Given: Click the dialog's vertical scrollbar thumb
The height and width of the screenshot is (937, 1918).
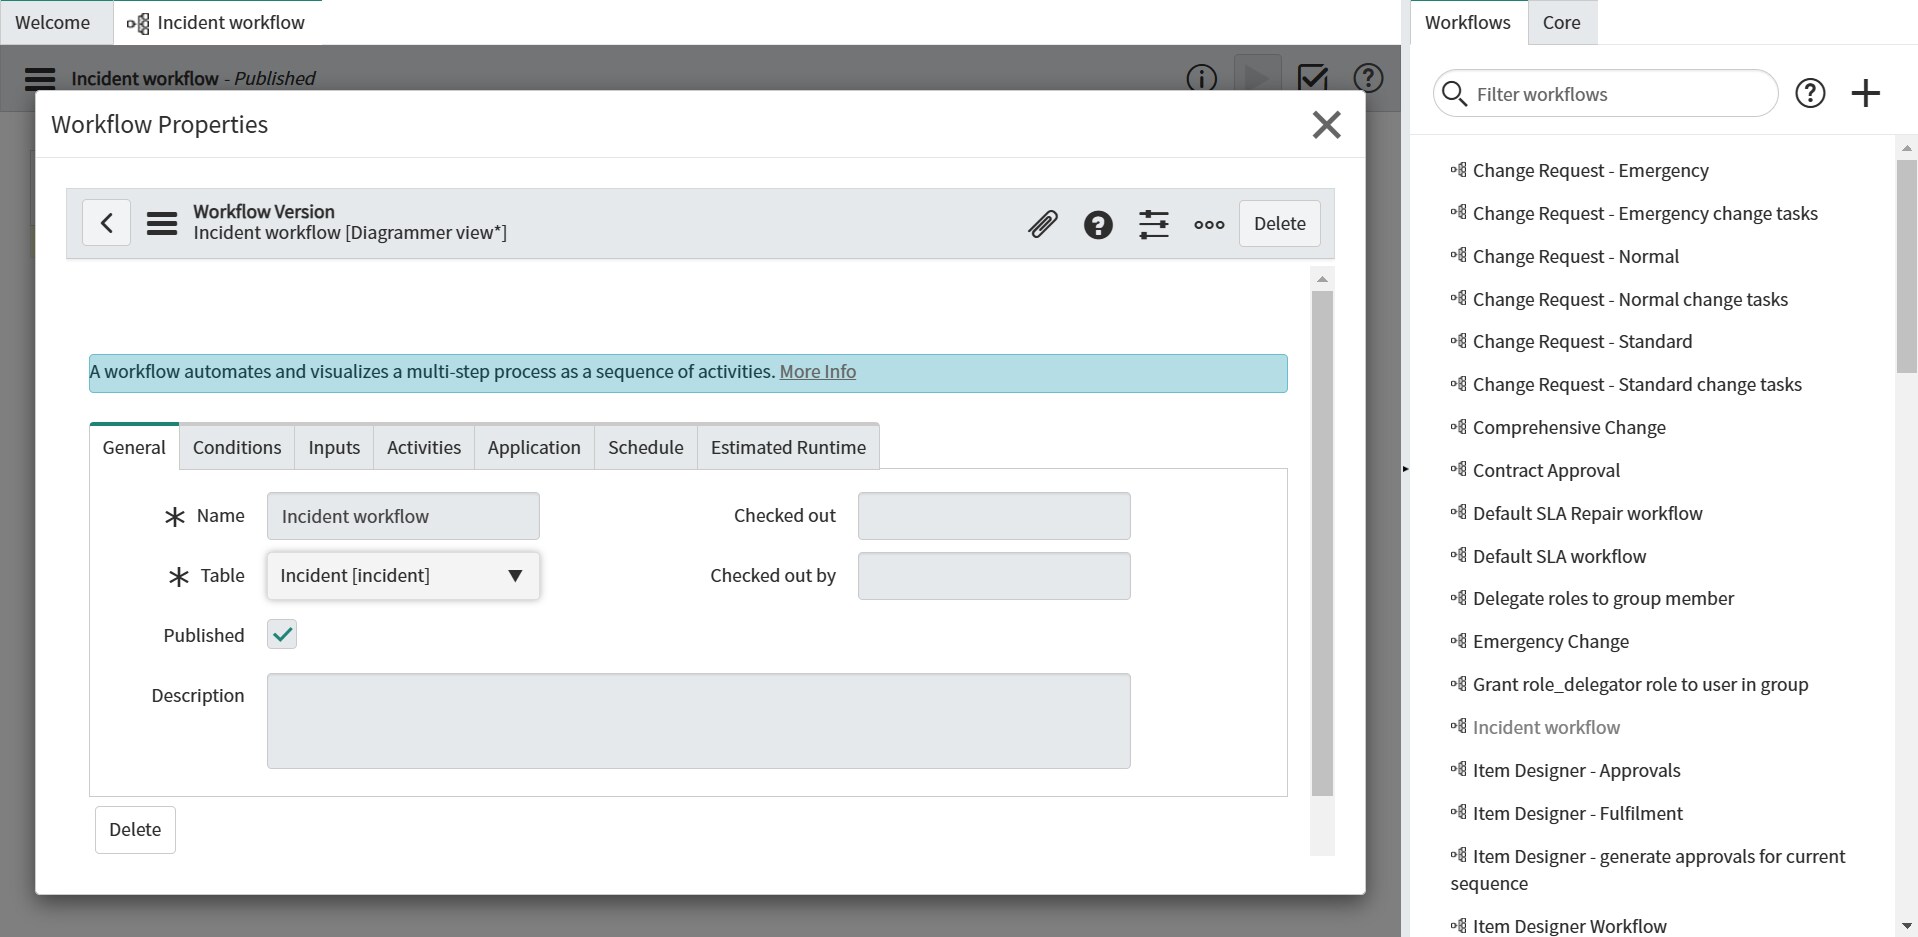Looking at the screenshot, I should click(x=1322, y=543).
